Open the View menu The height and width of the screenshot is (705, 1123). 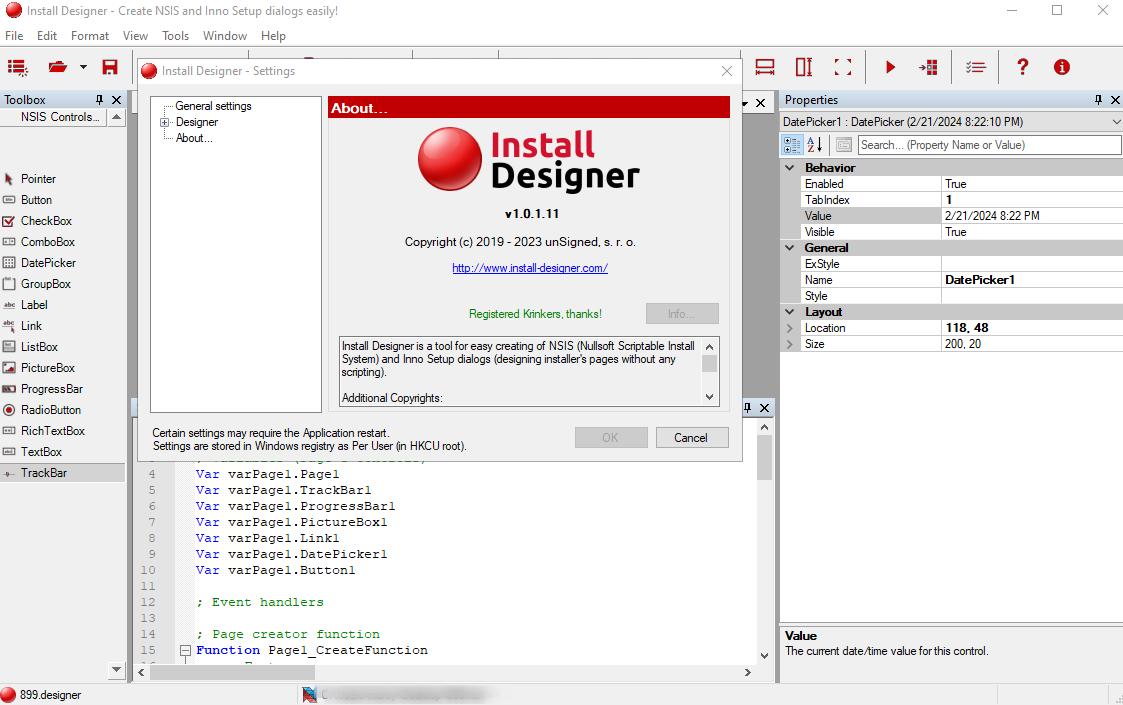135,36
